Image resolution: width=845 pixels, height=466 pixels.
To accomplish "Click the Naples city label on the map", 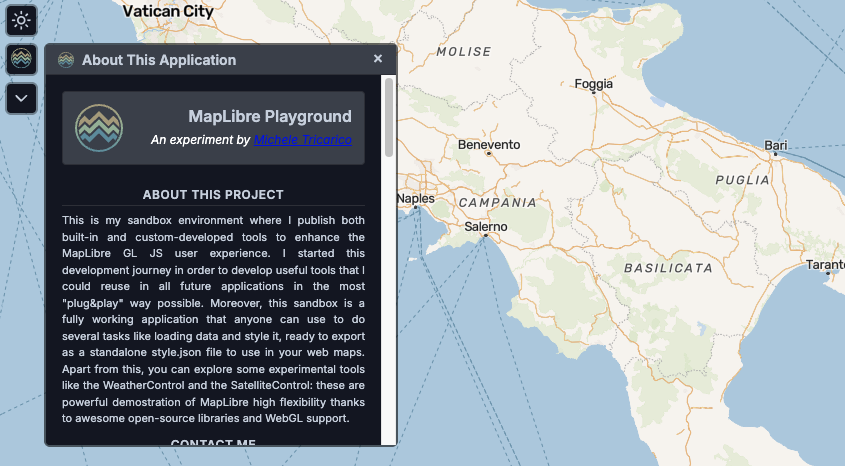I will 415,199.
